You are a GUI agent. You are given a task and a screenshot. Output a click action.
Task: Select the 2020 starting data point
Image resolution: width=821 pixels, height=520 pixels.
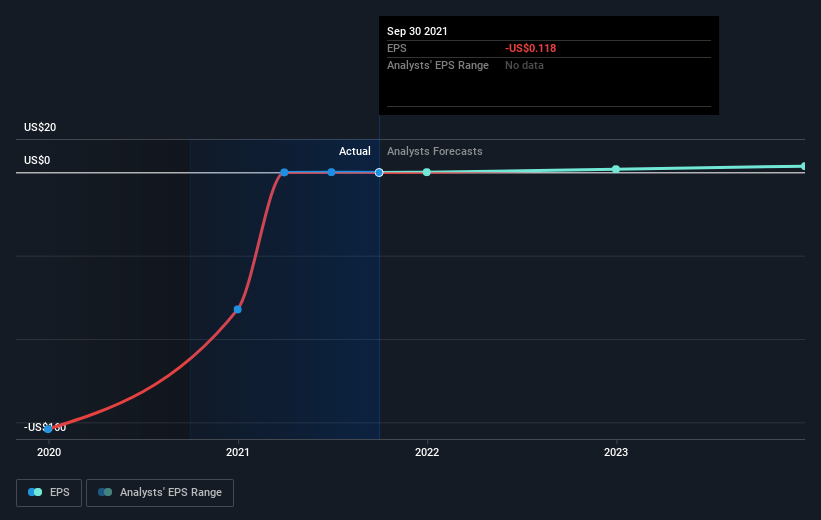(48, 429)
